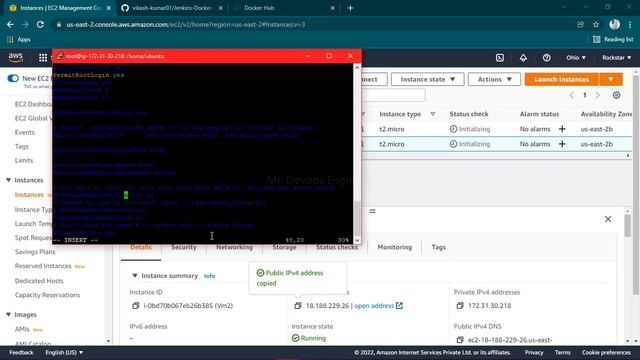Screen dimensions: 640x360
Task: Open Chrome profile avatar
Action: [x=614, y=24]
